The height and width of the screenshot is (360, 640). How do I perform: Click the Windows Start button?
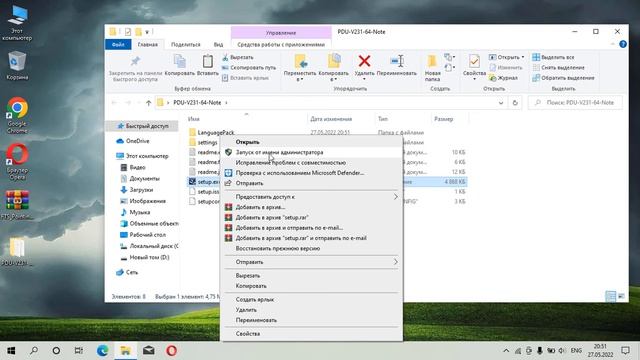(11, 350)
